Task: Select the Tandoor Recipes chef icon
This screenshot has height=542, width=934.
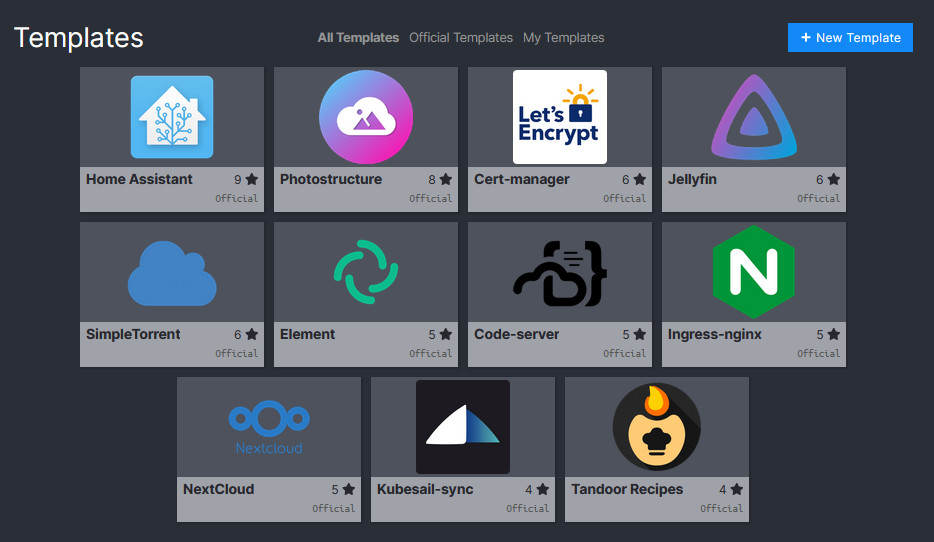Action: [656, 427]
